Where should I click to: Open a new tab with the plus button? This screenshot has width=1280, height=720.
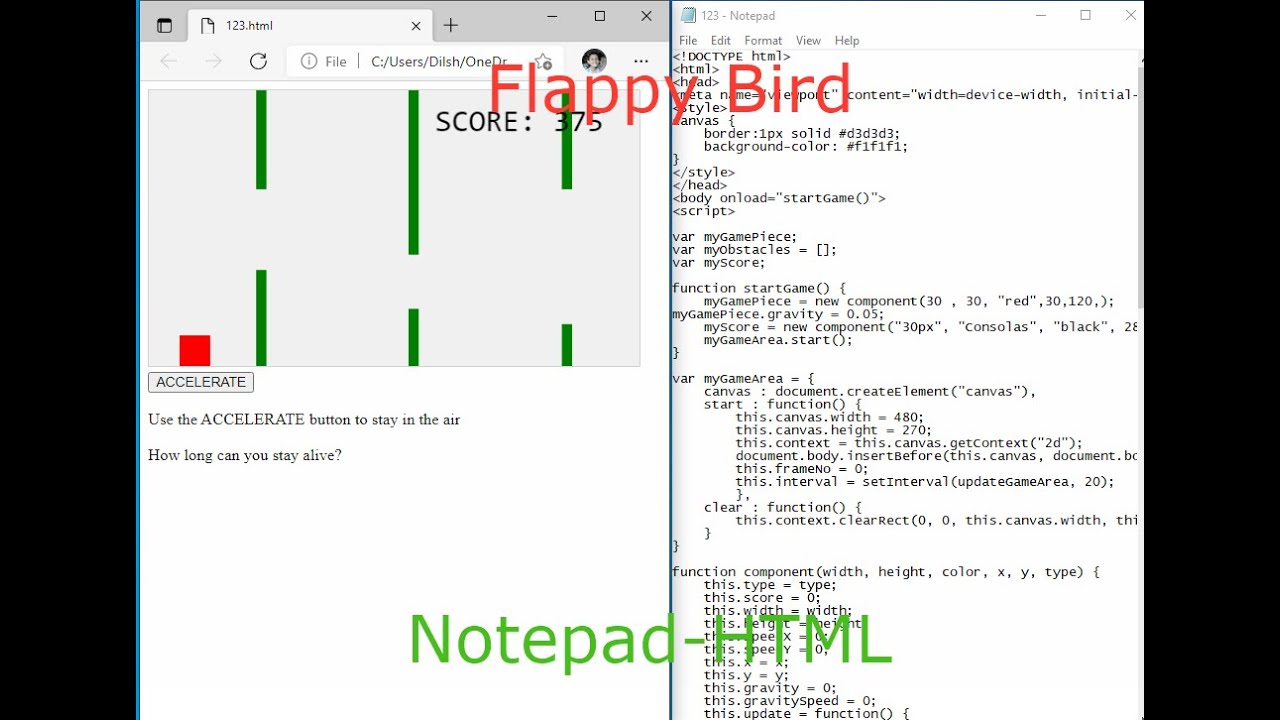(451, 26)
